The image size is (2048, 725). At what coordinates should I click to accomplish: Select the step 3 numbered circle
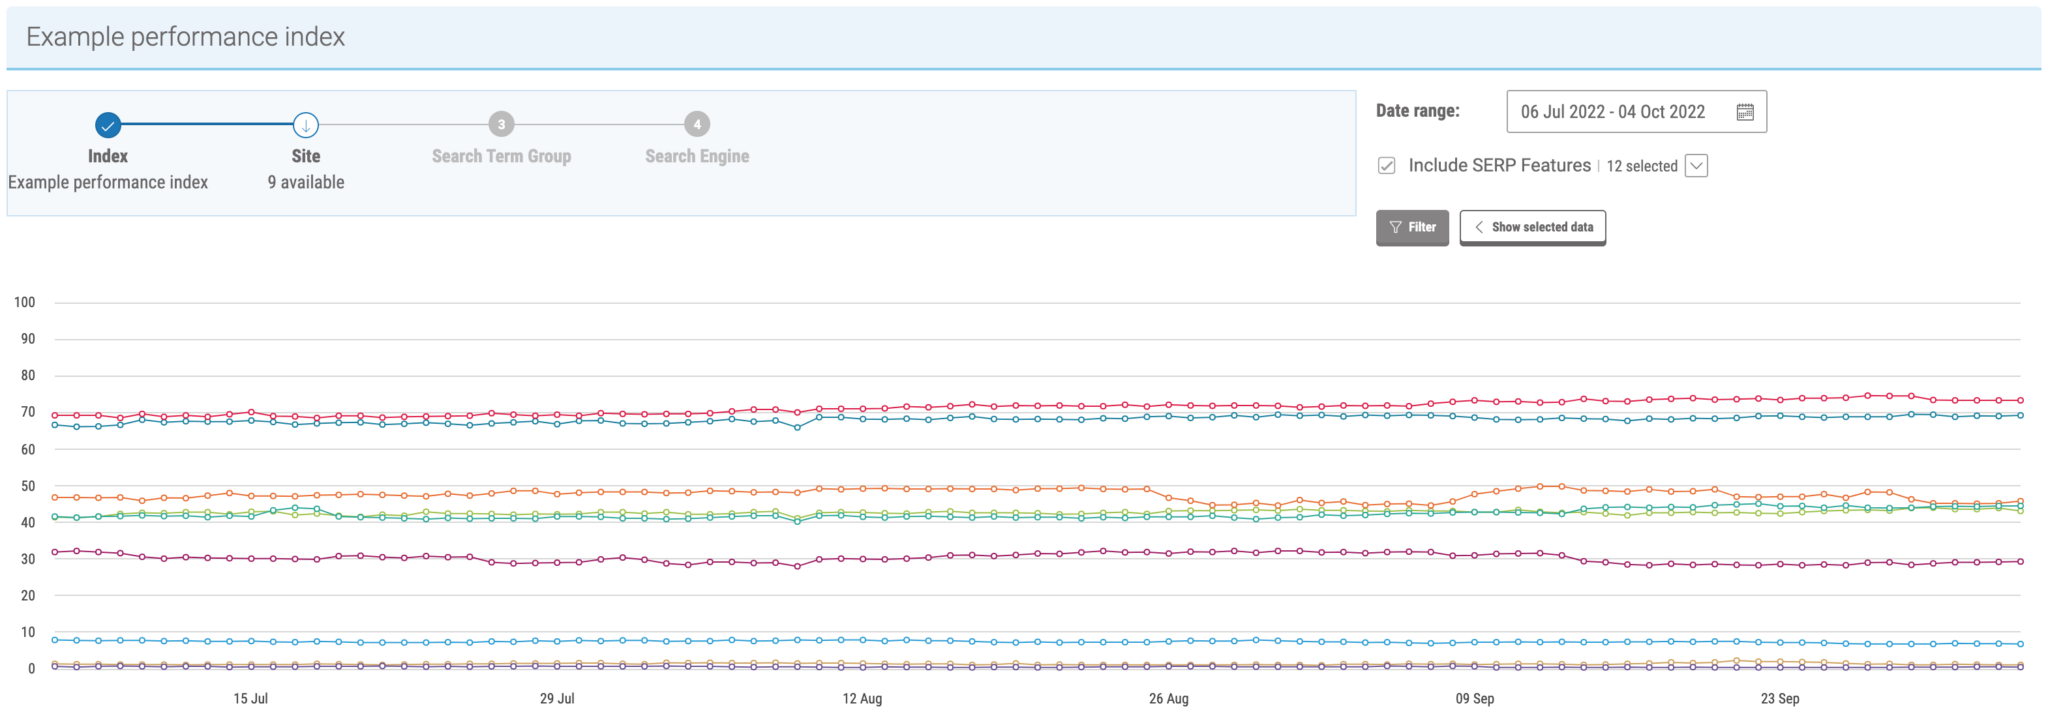click(x=501, y=124)
